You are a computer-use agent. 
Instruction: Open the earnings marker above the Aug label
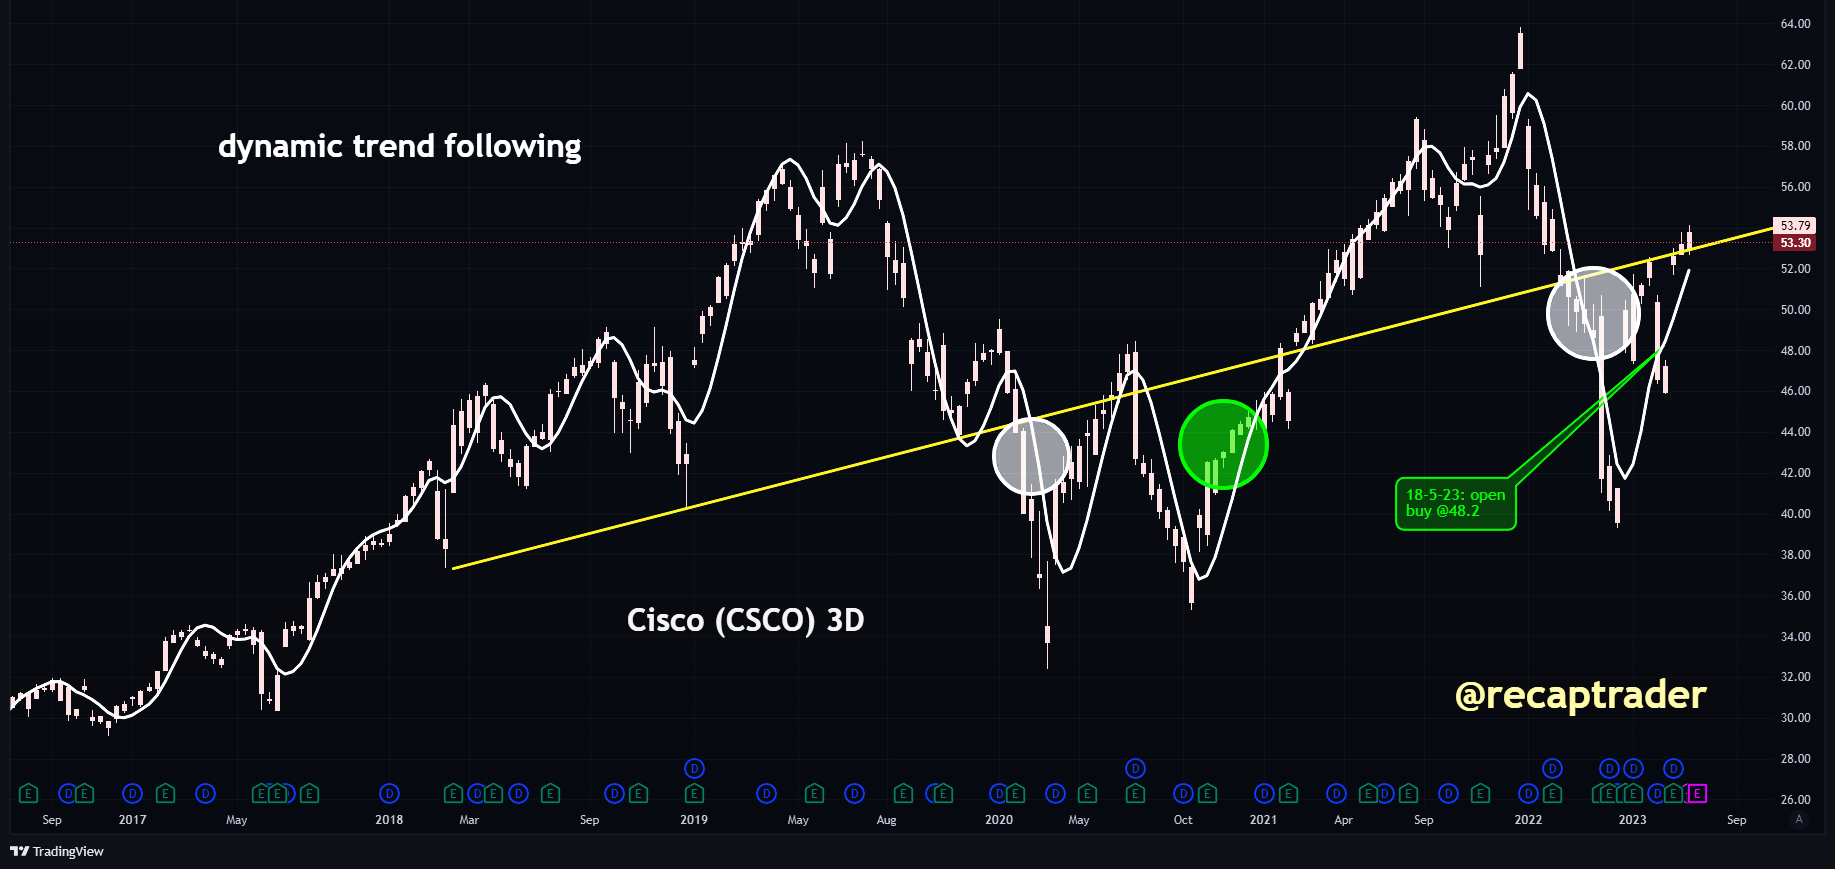pos(903,794)
